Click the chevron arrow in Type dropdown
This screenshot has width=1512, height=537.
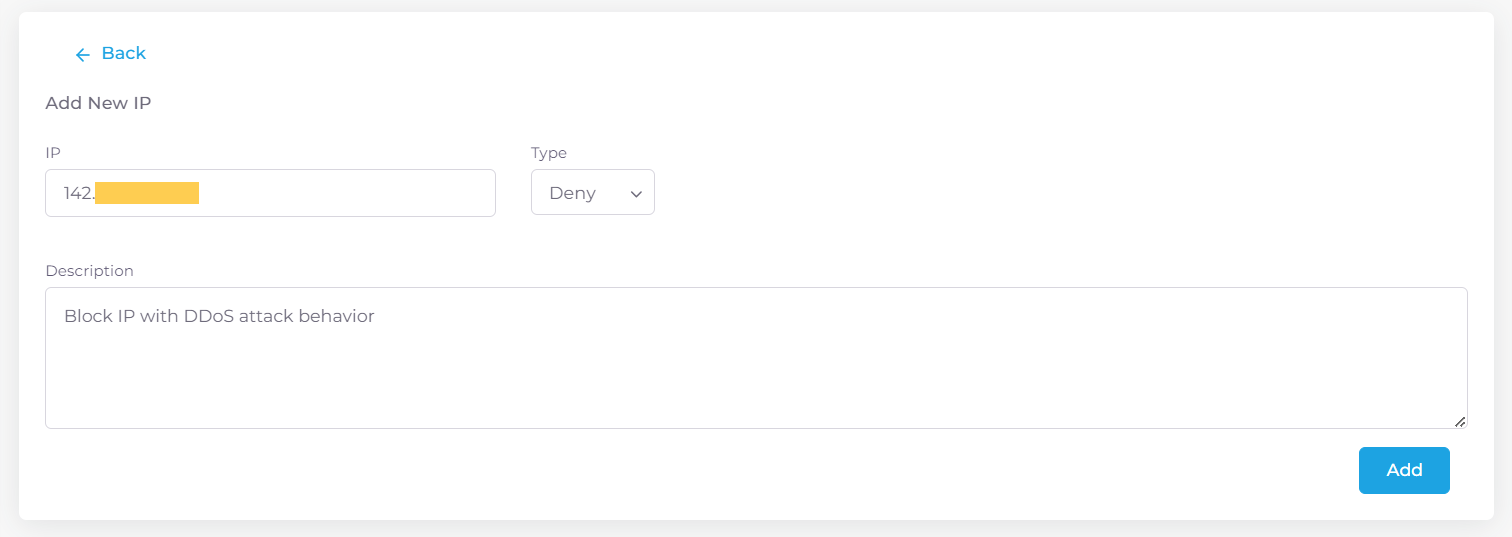pyautogui.click(x=636, y=194)
